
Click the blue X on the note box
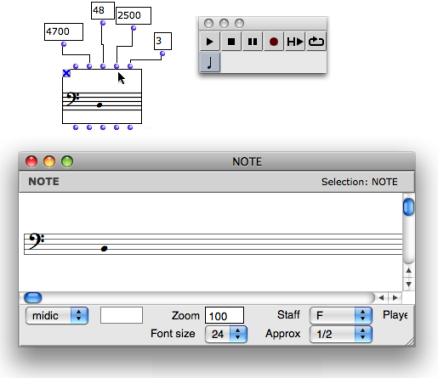click(x=66, y=73)
